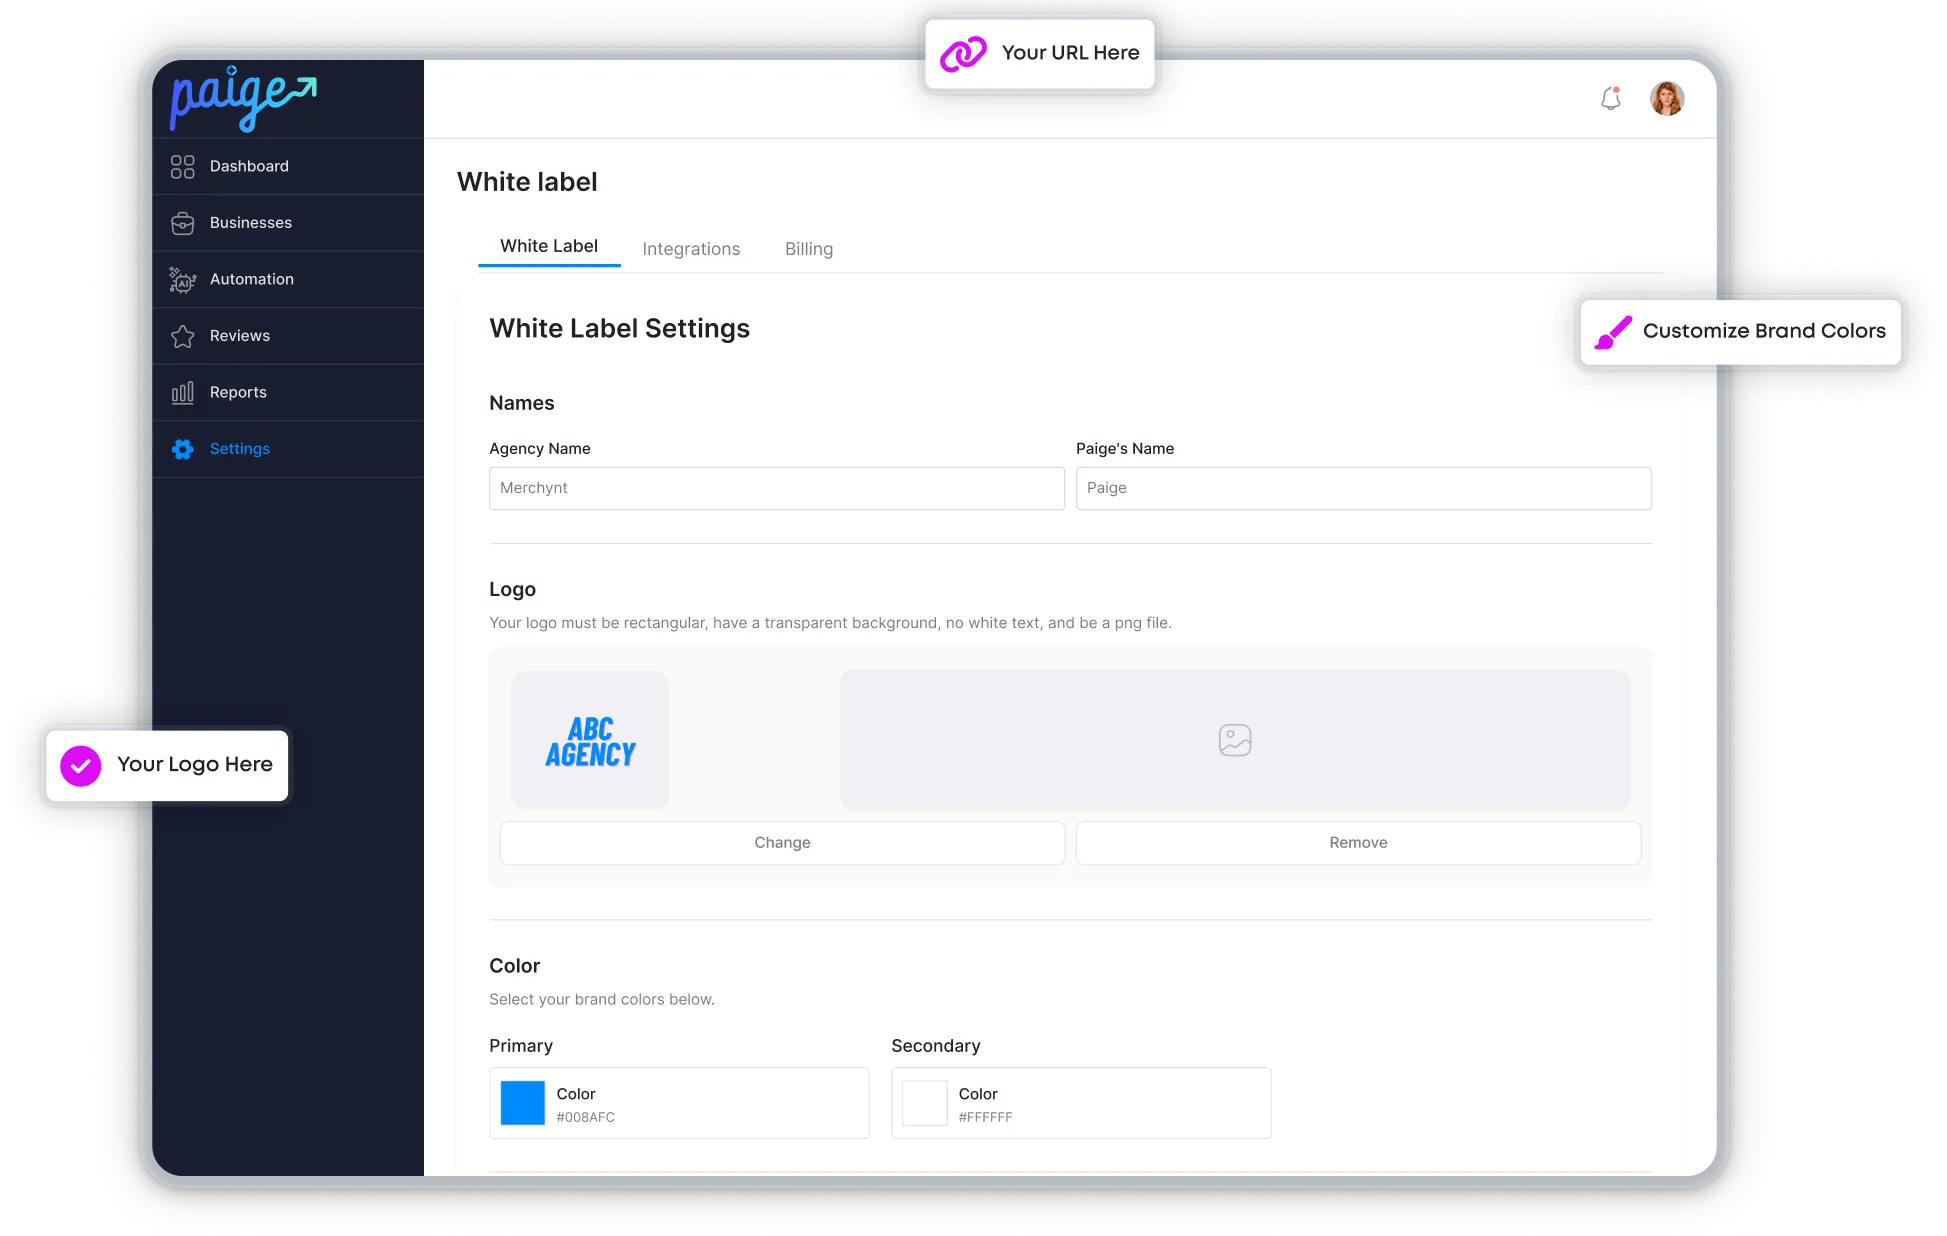This screenshot has width=1947, height=1236.
Task: Click the Automation AI gear icon
Action: click(182, 280)
